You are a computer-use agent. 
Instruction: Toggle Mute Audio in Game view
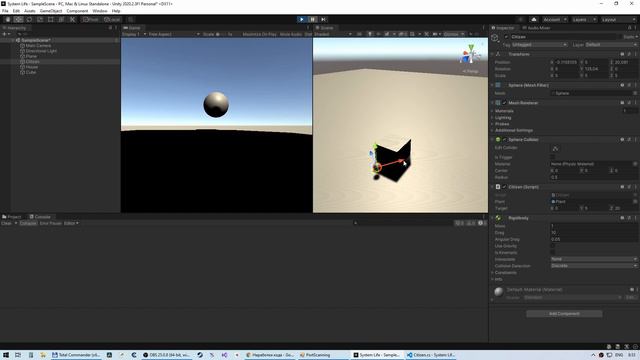click(x=291, y=34)
